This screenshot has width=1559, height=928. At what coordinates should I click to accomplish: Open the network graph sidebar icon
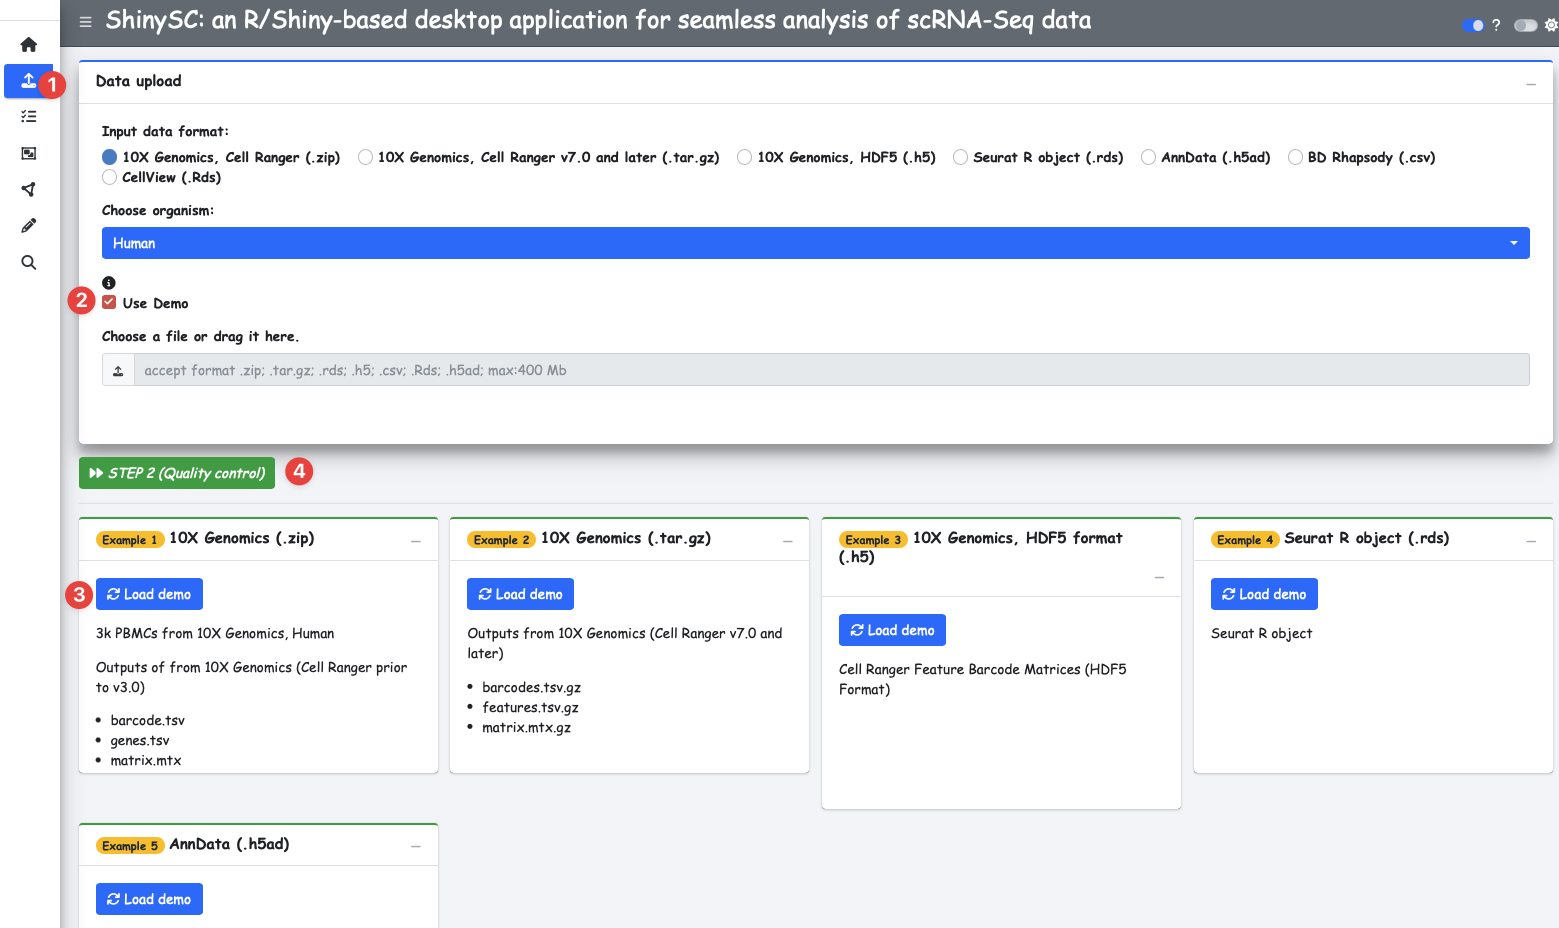[x=29, y=189]
